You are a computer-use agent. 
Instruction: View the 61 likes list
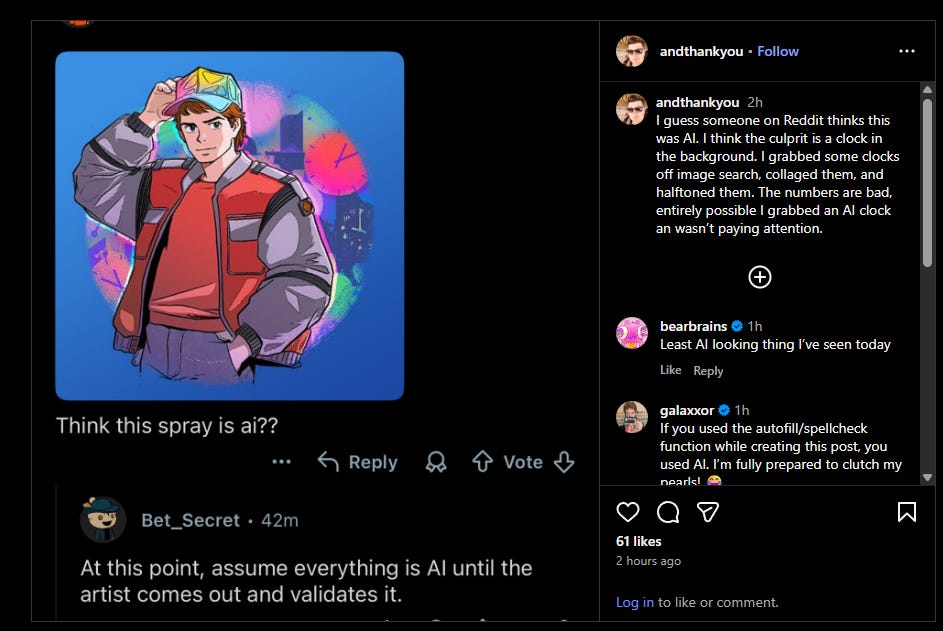(637, 541)
